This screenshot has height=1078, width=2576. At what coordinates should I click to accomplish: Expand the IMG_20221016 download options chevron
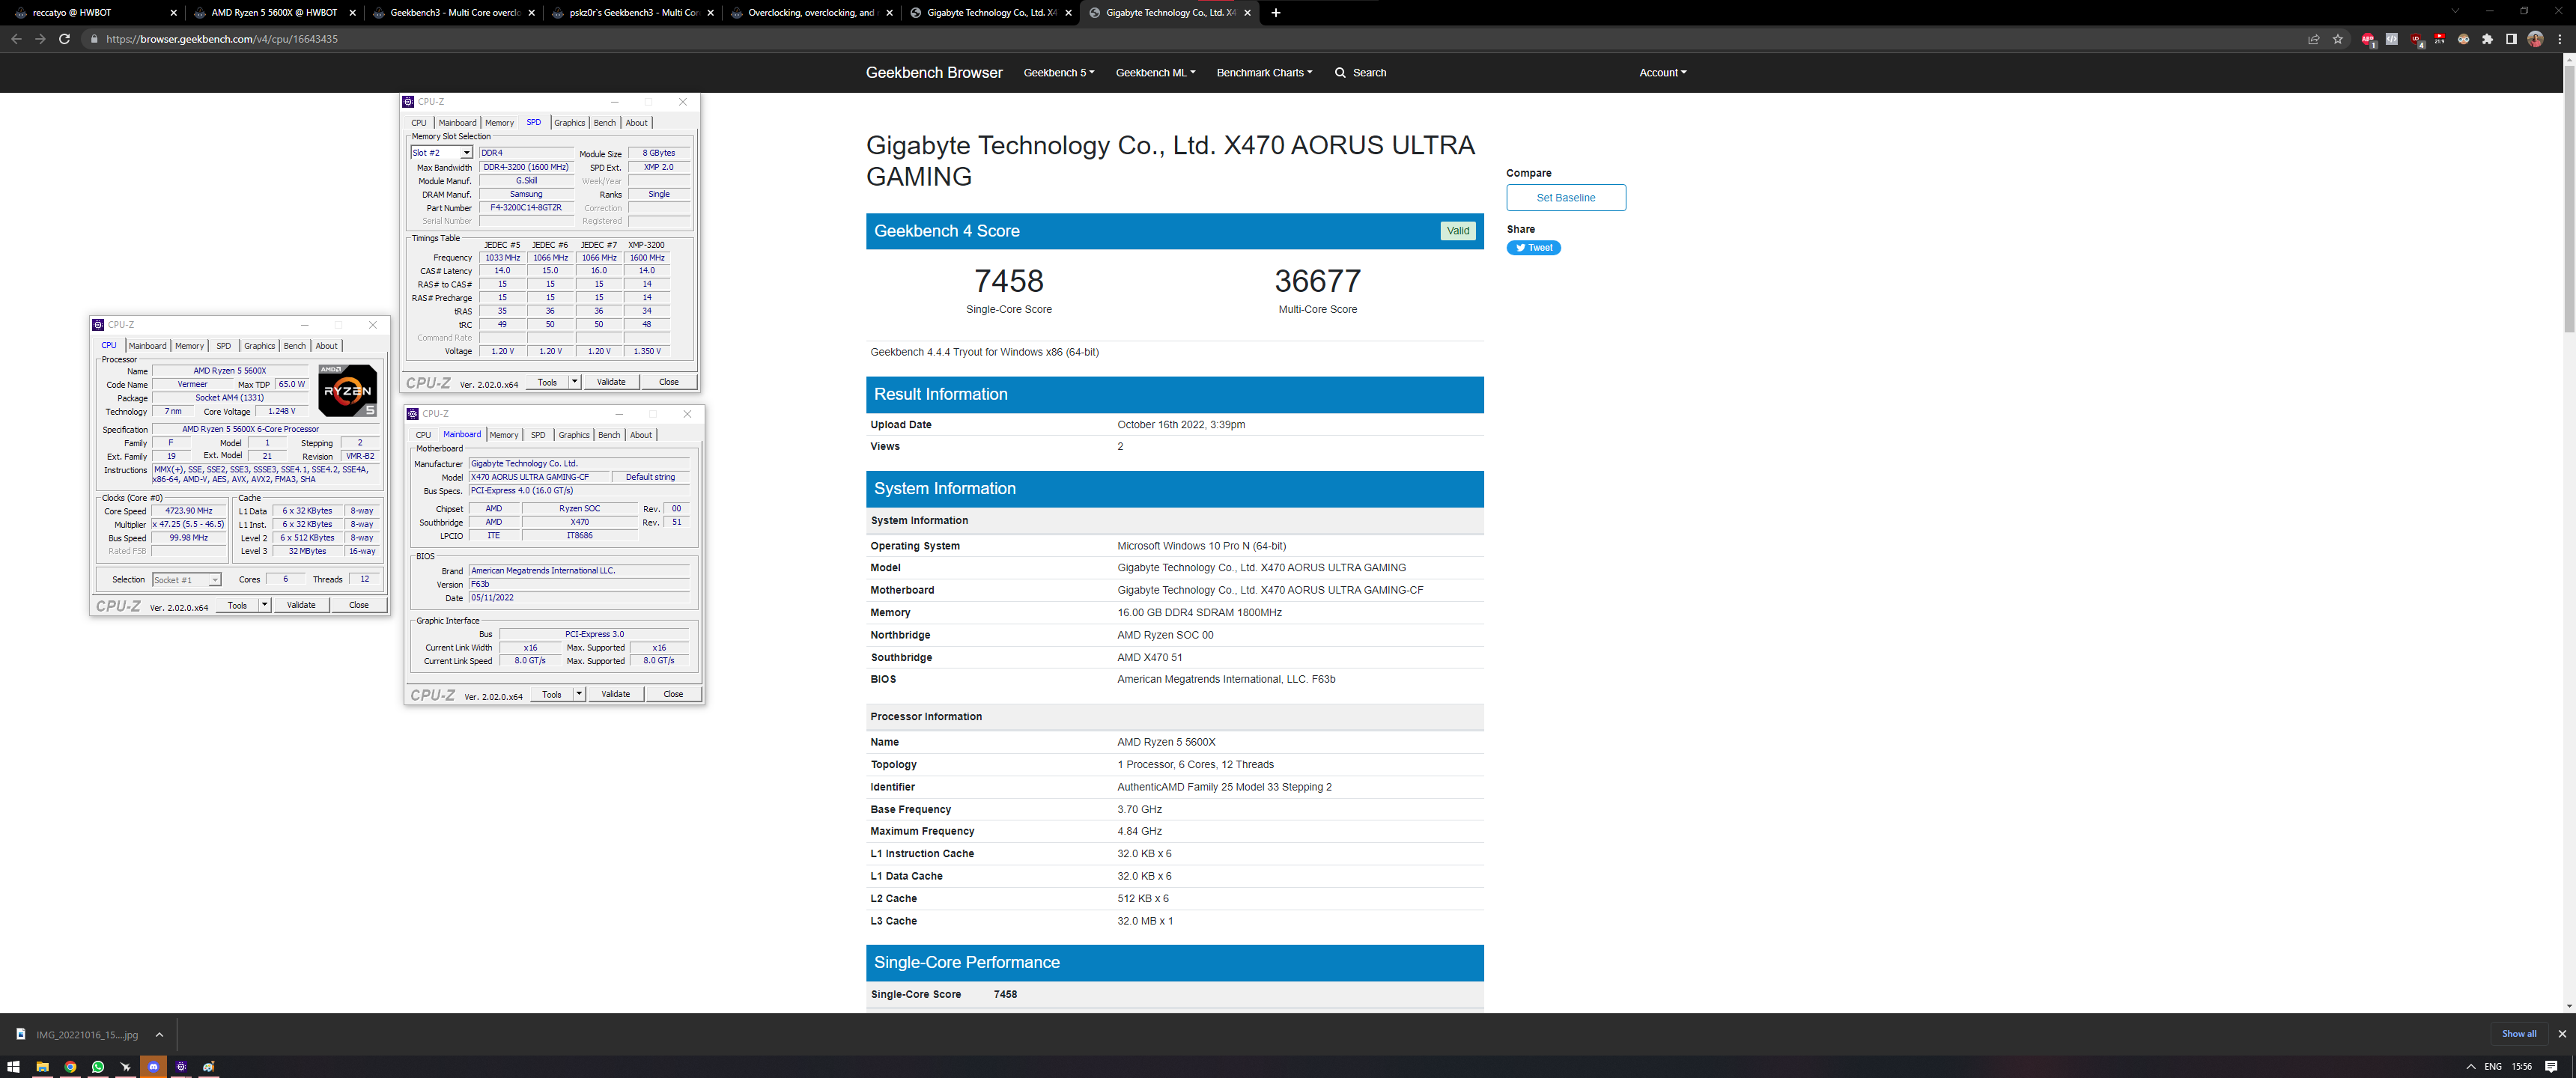[159, 1035]
